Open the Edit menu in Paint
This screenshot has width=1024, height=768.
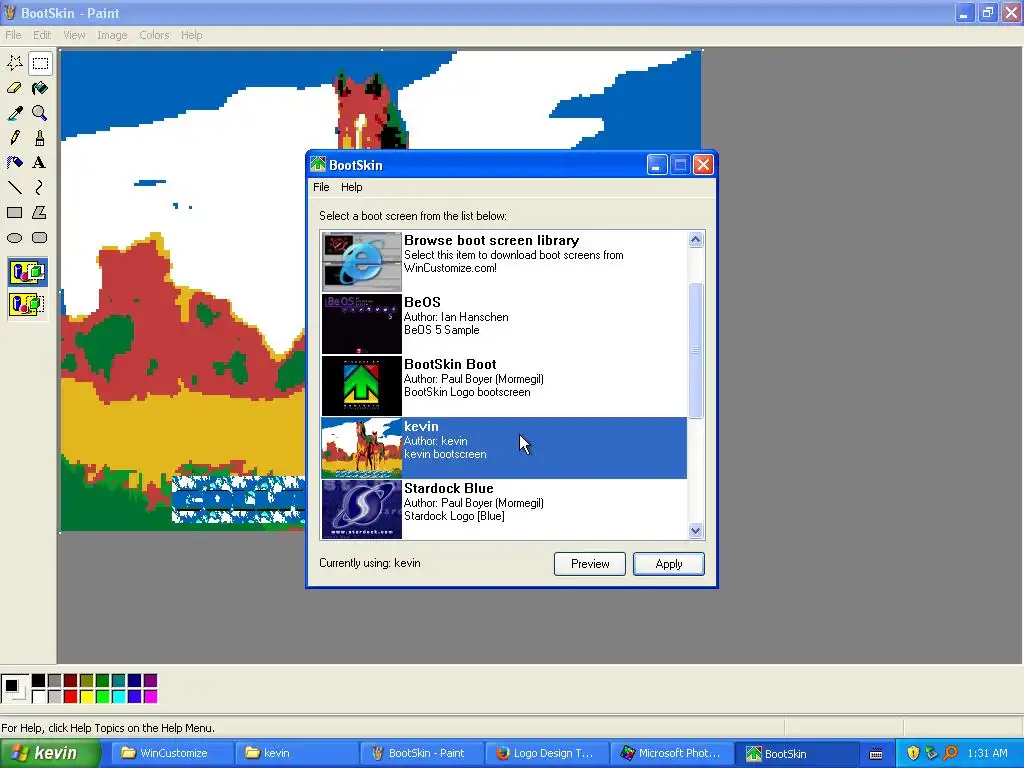point(42,35)
